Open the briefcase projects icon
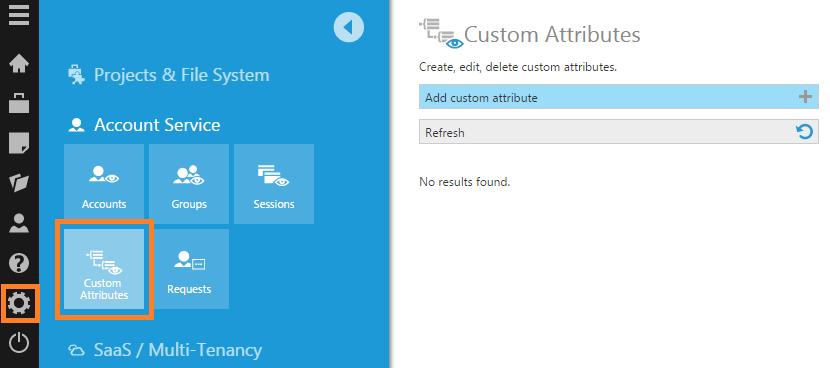The height and width of the screenshot is (368, 830). pos(19,103)
